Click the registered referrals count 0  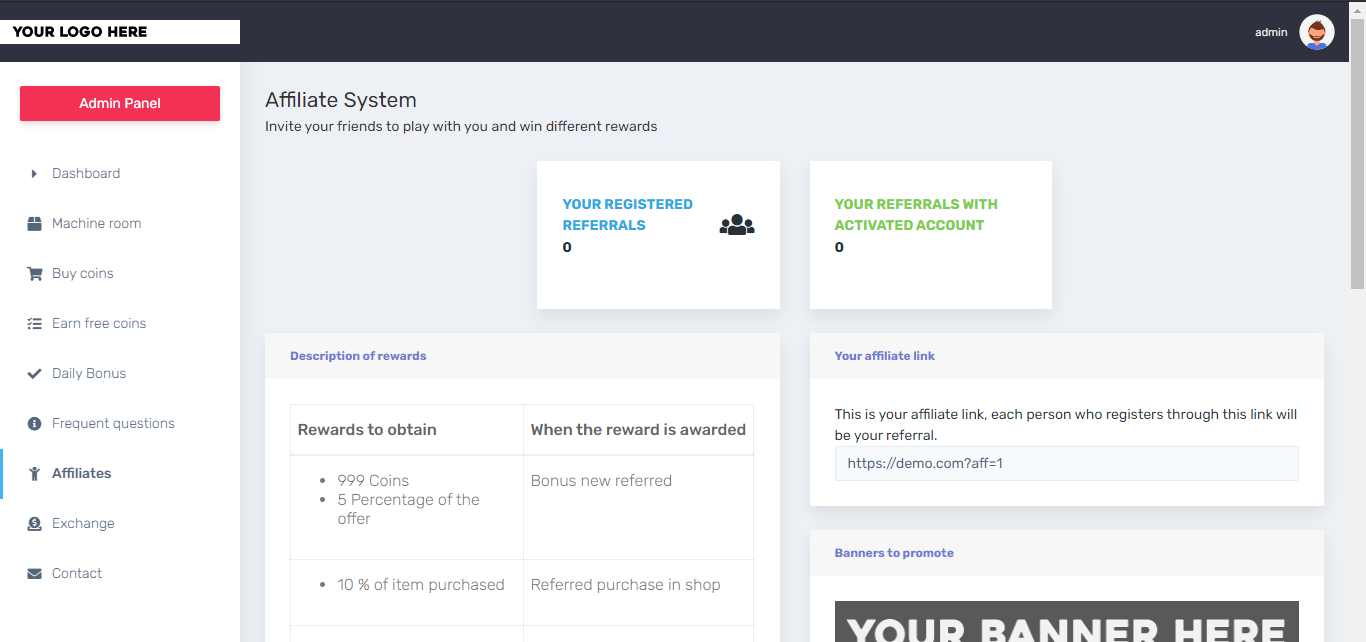567,248
